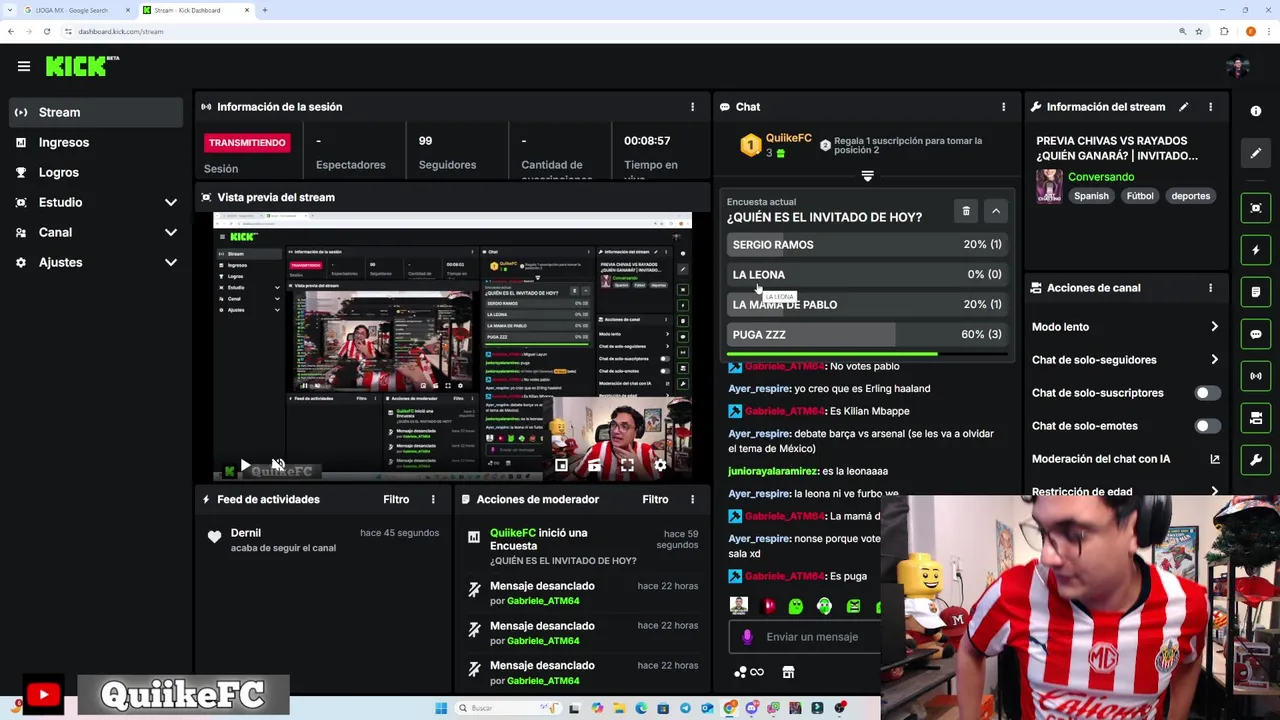Click the info icon in right toolbar

(x=1256, y=111)
